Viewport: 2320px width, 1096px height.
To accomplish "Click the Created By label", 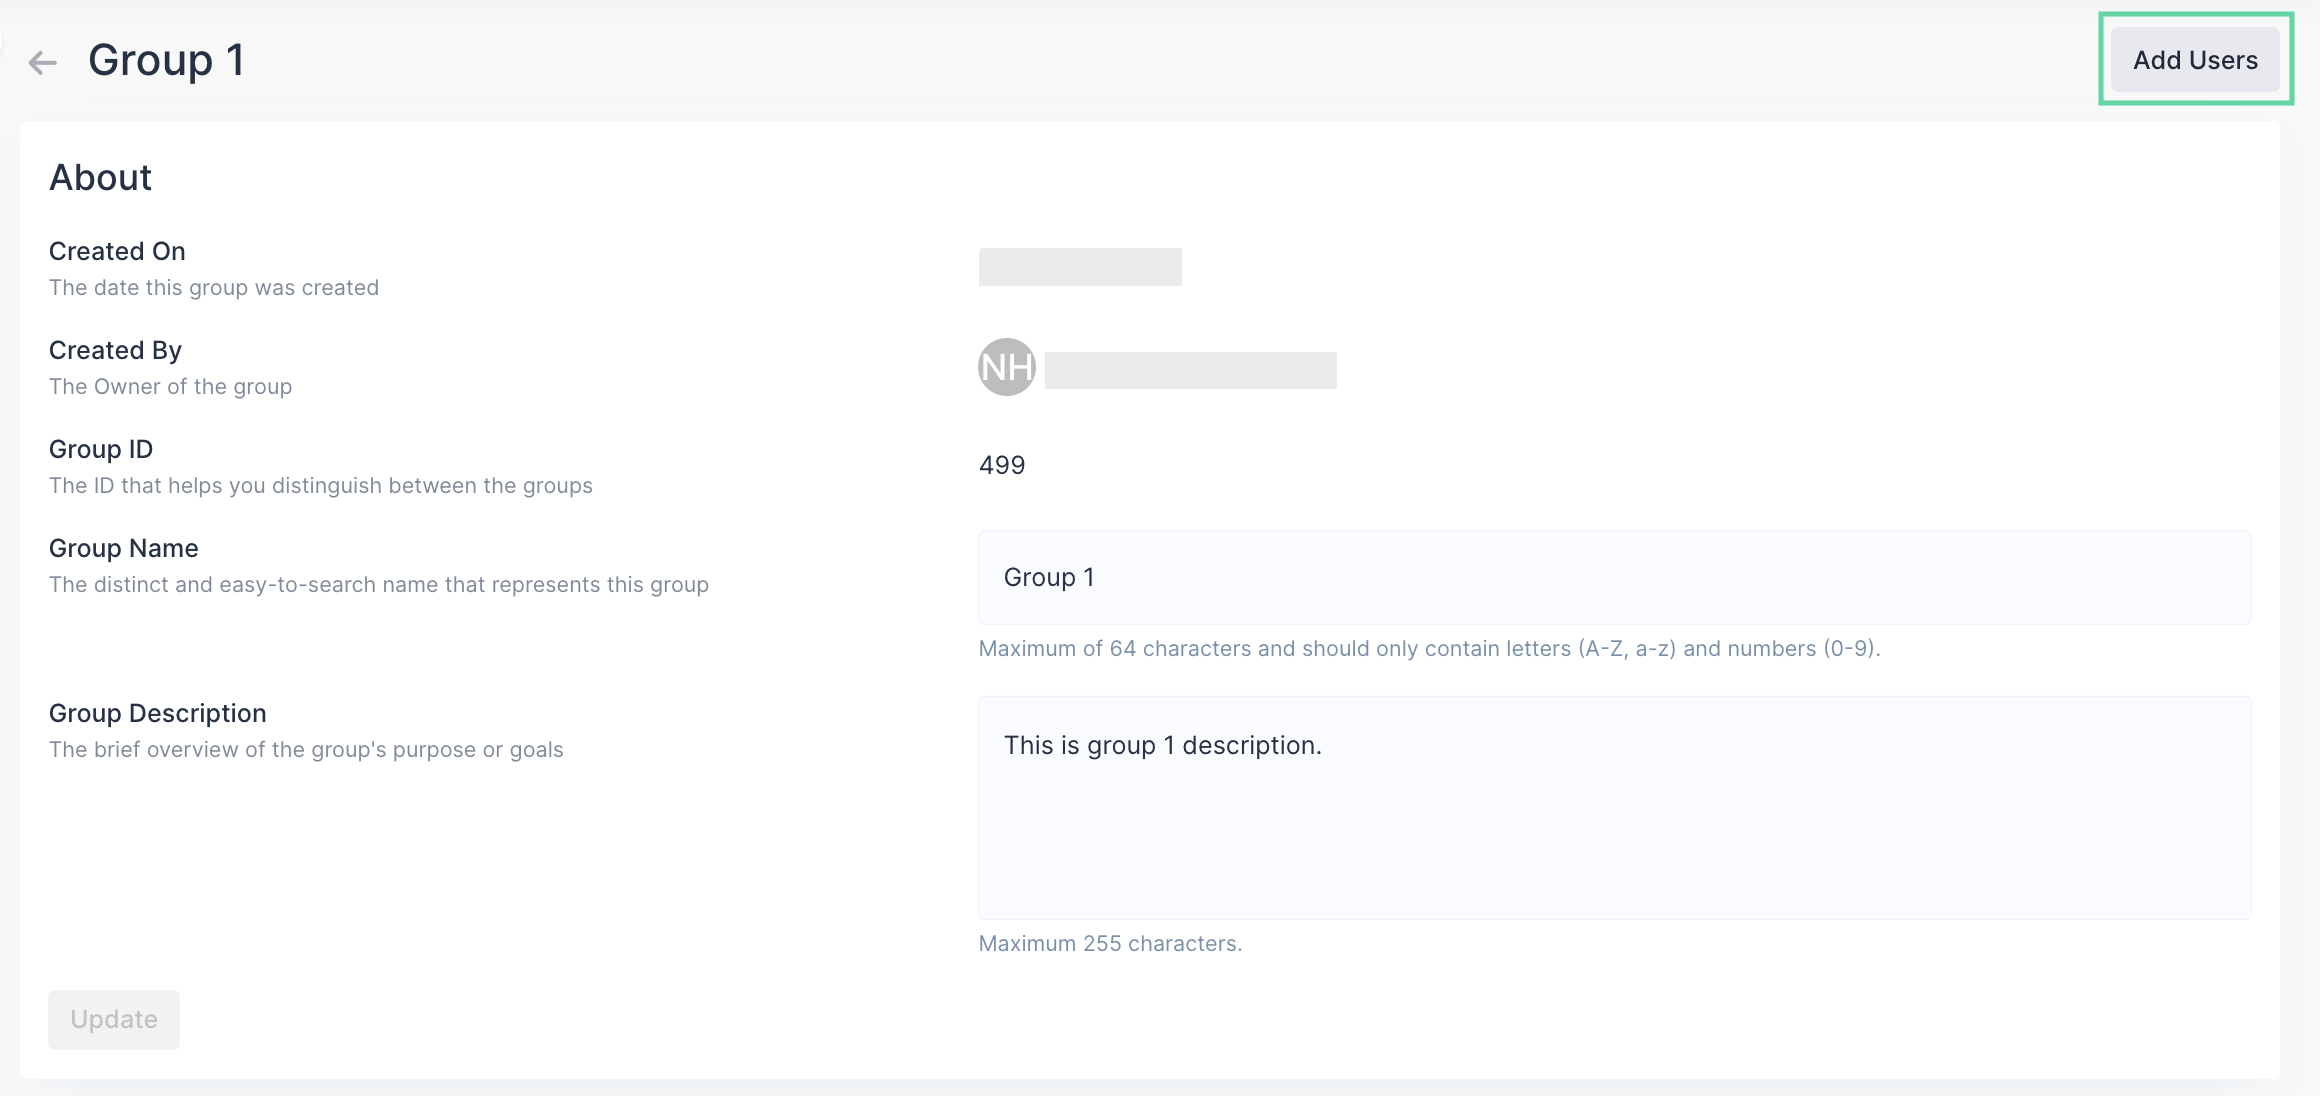I will (114, 350).
